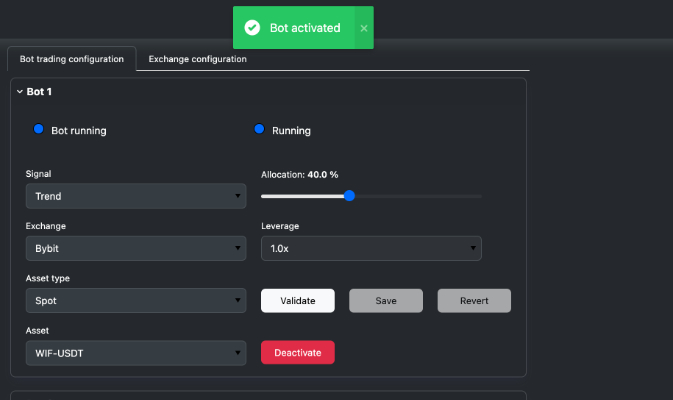
Task: Click the green checkmark success icon
Action: pyautogui.click(x=252, y=28)
